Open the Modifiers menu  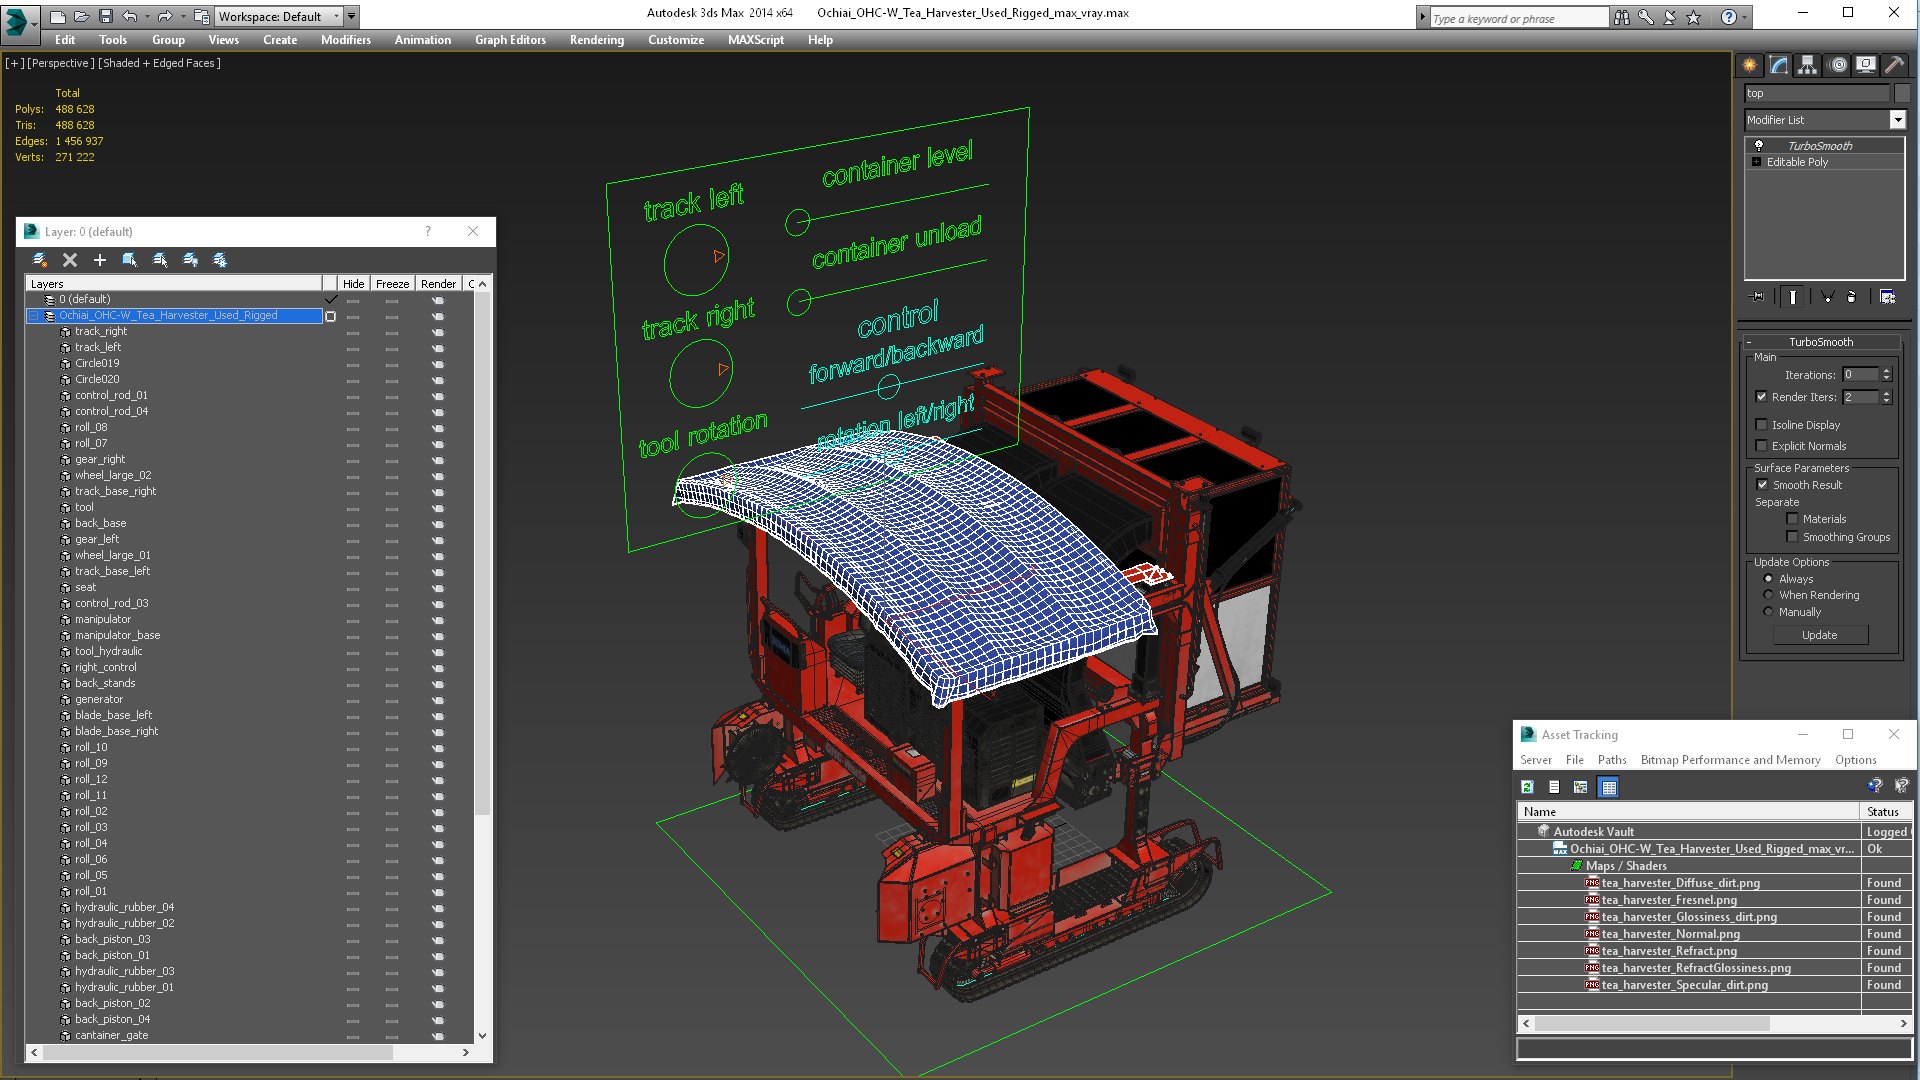[x=346, y=40]
